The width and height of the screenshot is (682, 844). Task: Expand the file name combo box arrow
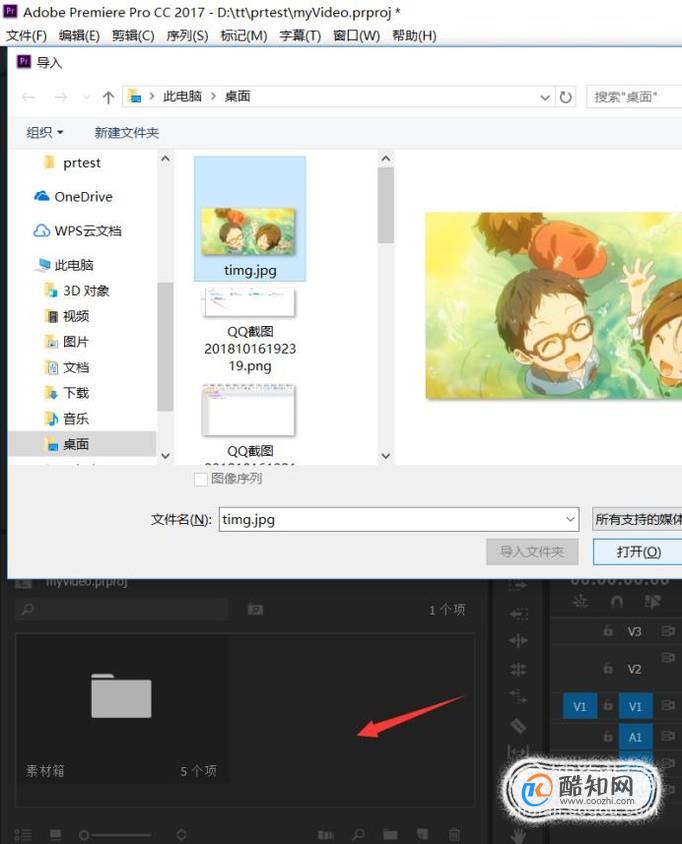coord(570,519)
